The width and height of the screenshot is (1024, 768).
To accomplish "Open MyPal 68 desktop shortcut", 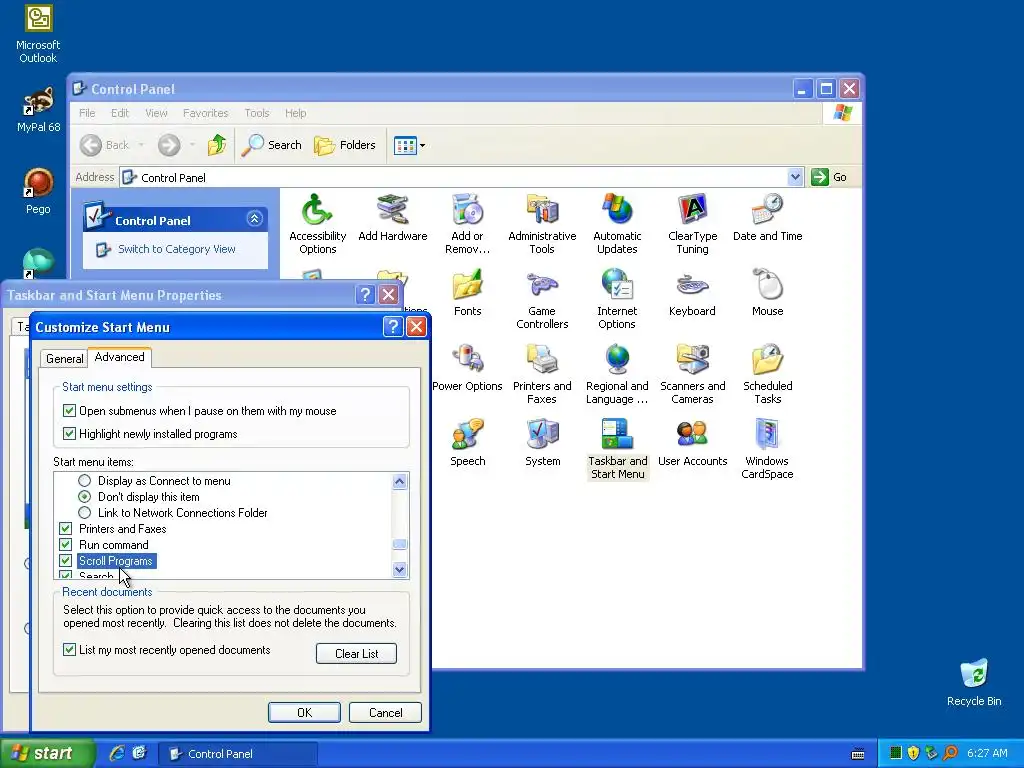I will pos(38,110).
